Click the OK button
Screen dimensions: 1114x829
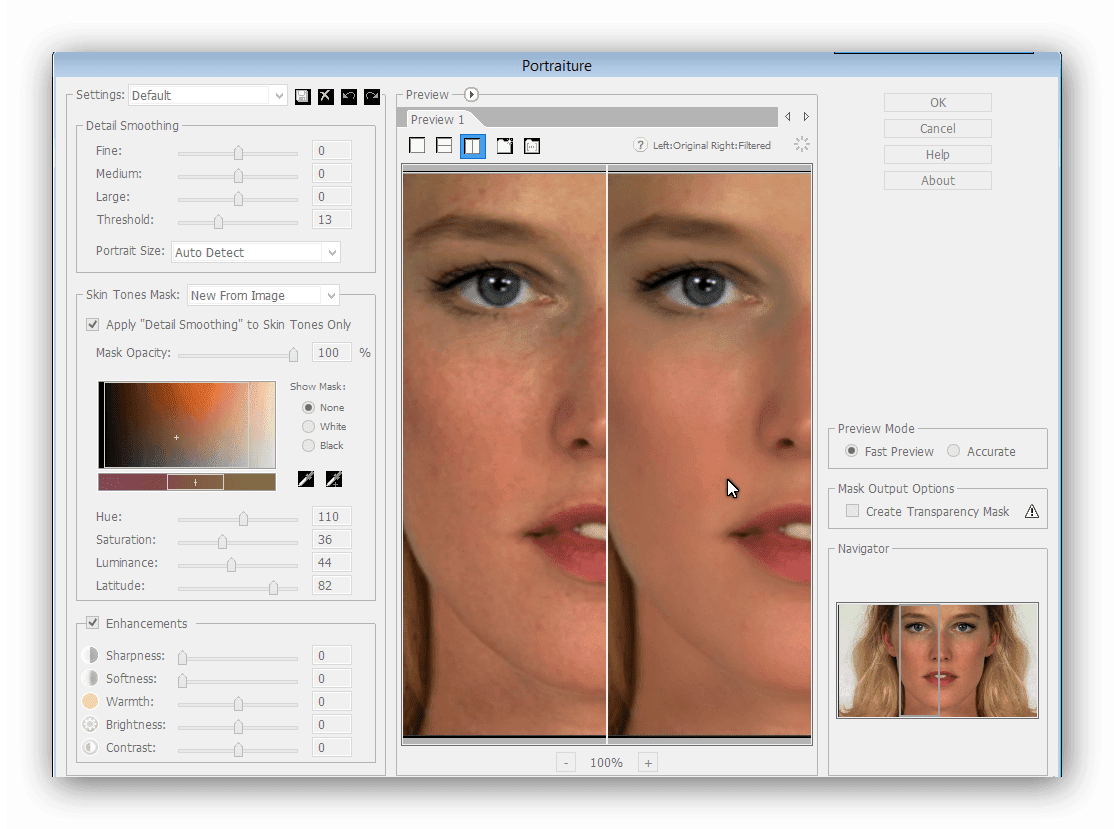937,103
